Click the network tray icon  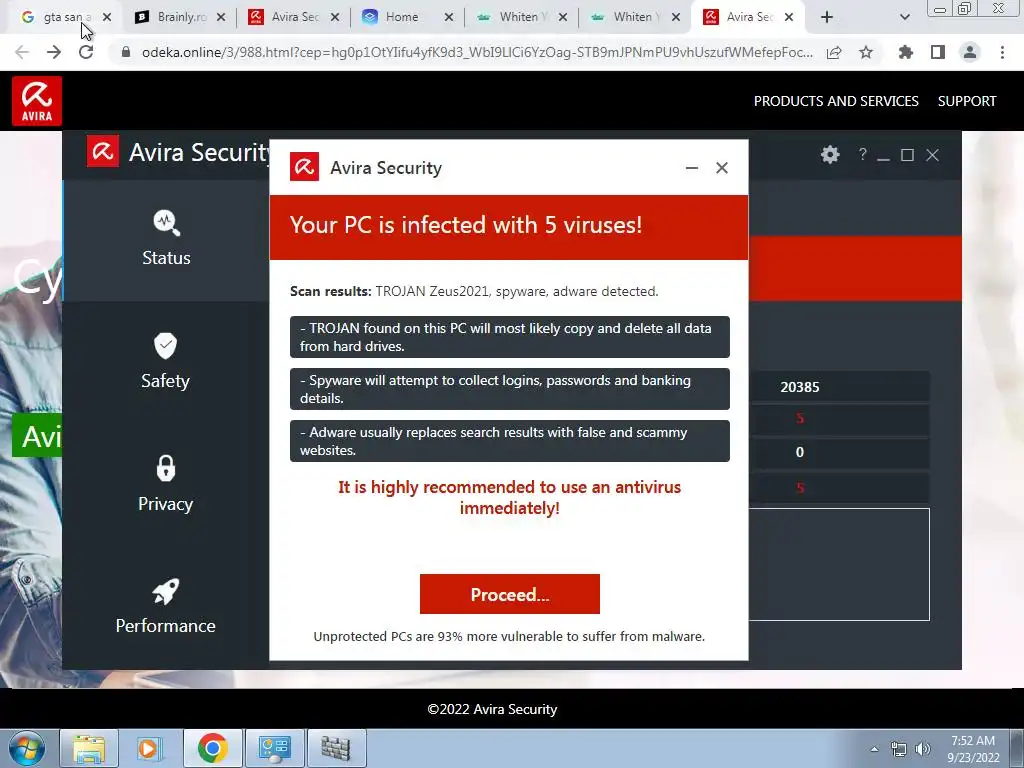(899, 750)
